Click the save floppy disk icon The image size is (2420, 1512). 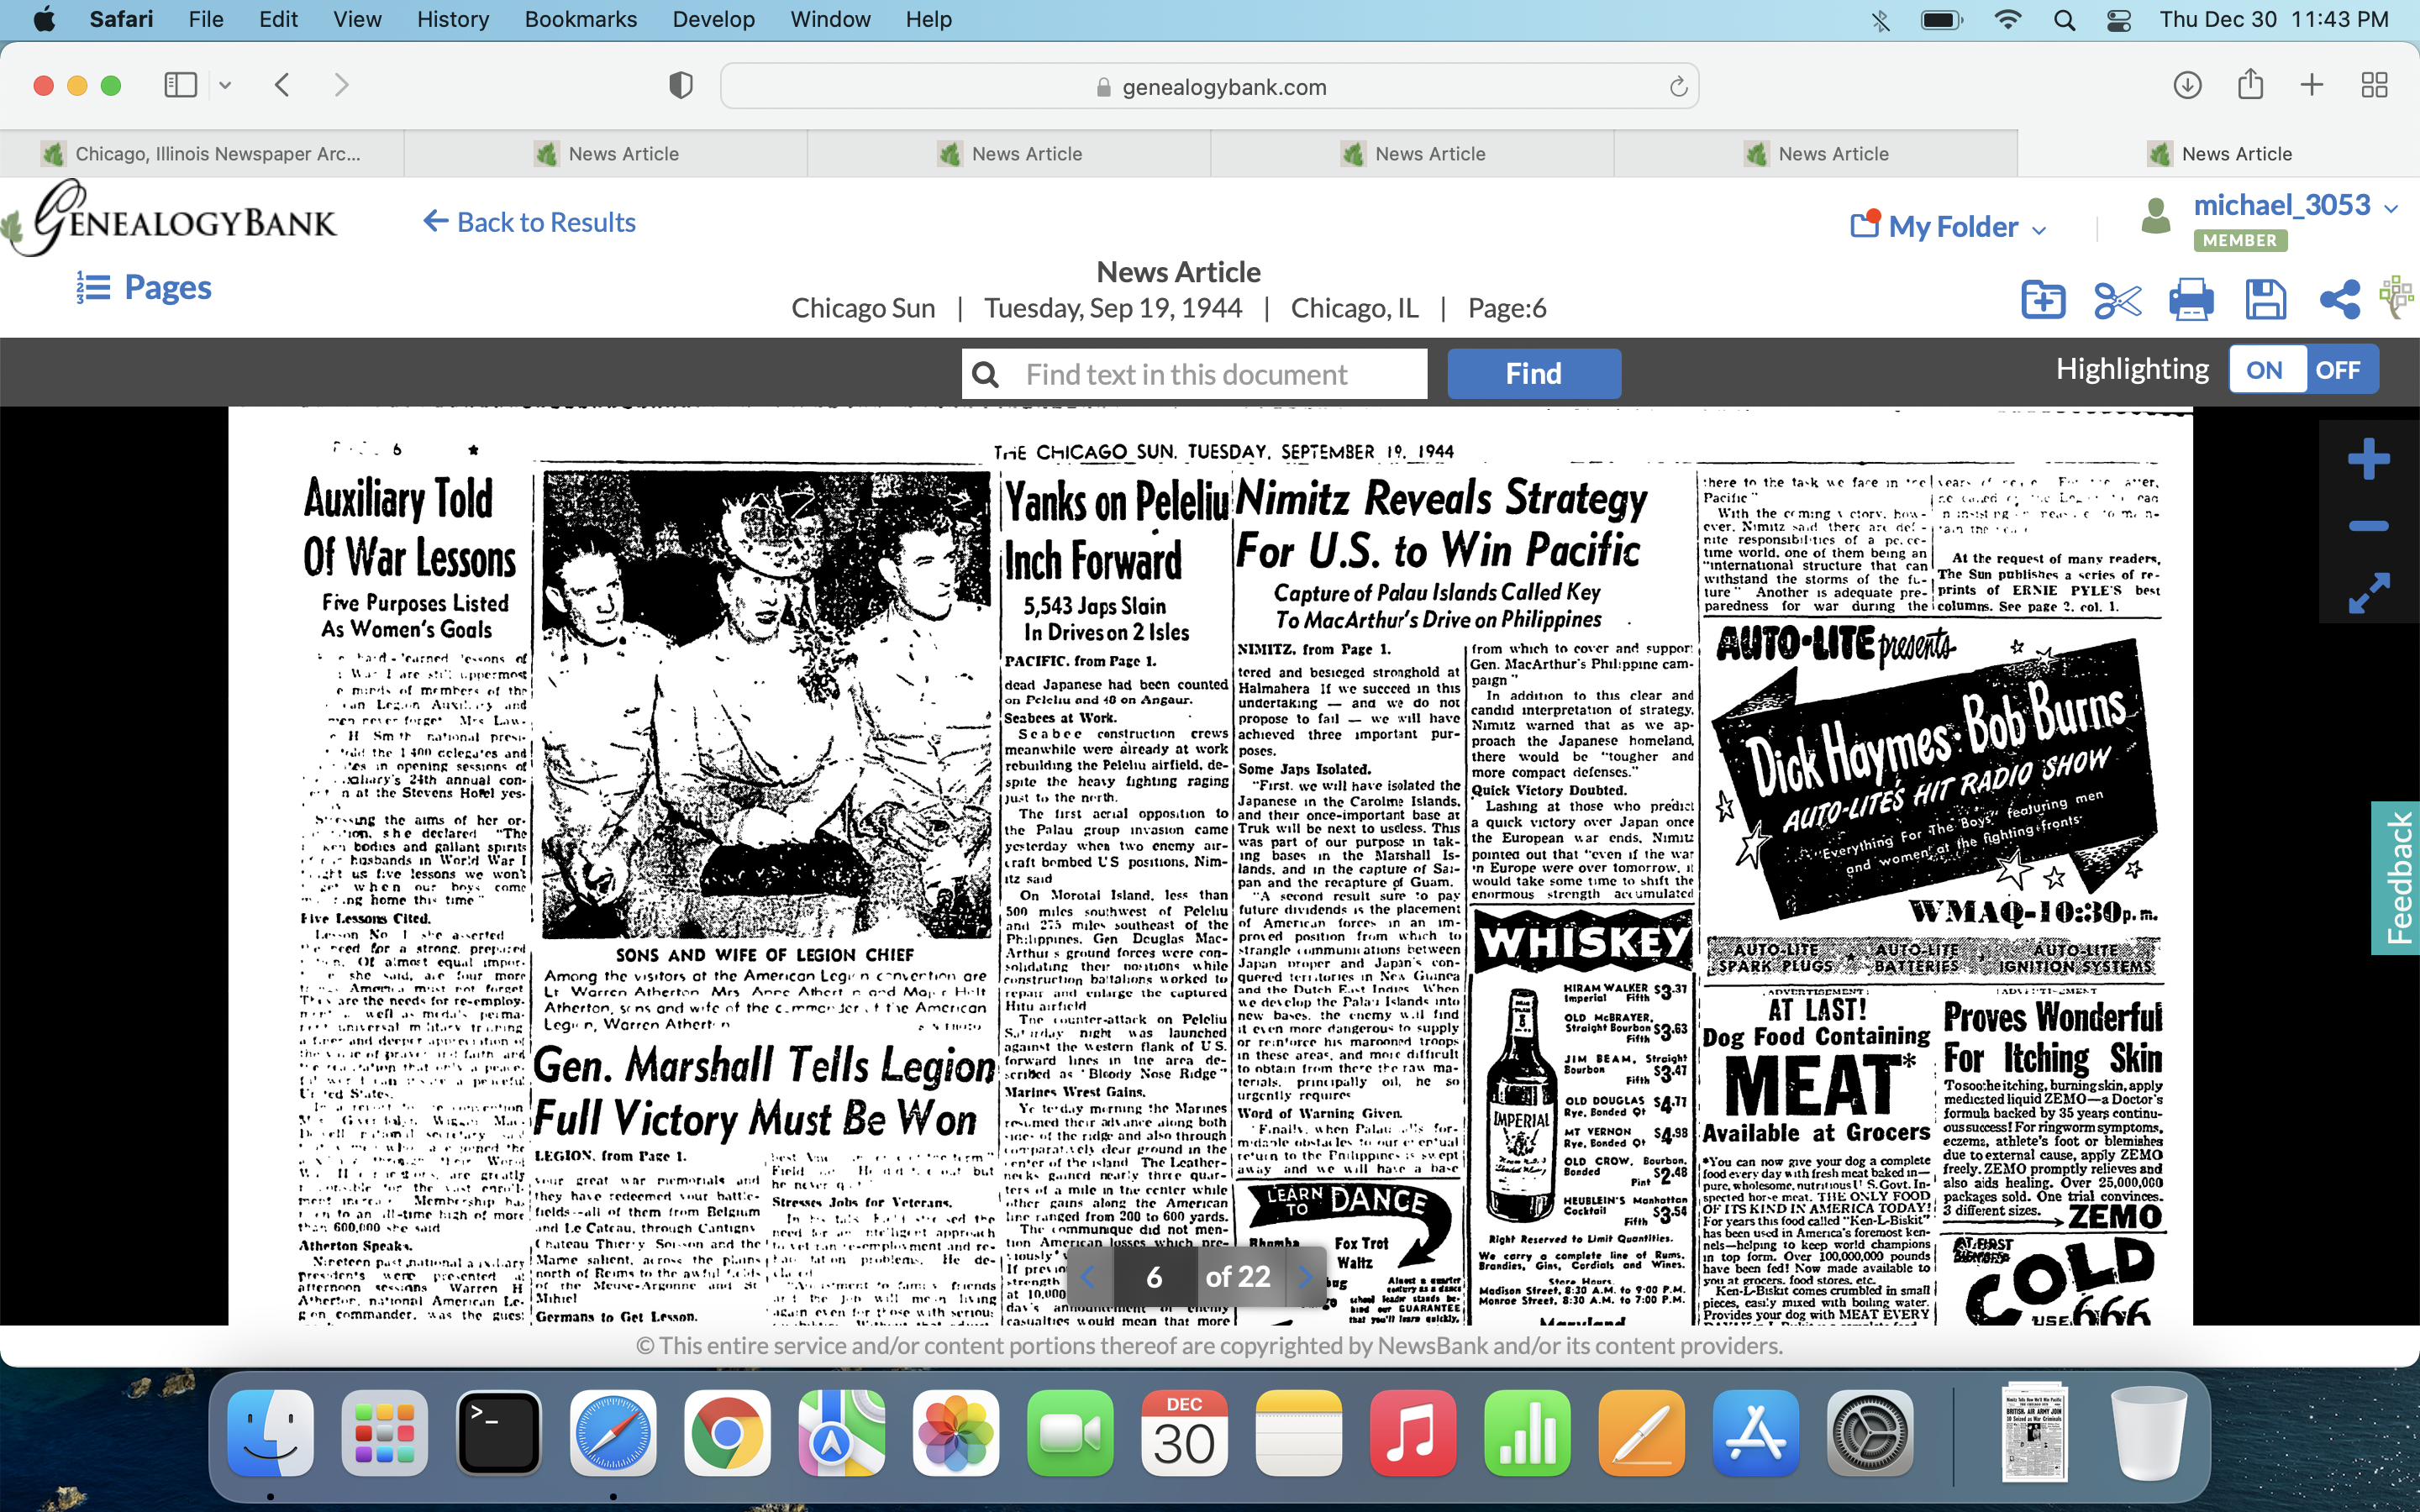coord(2265,300)
